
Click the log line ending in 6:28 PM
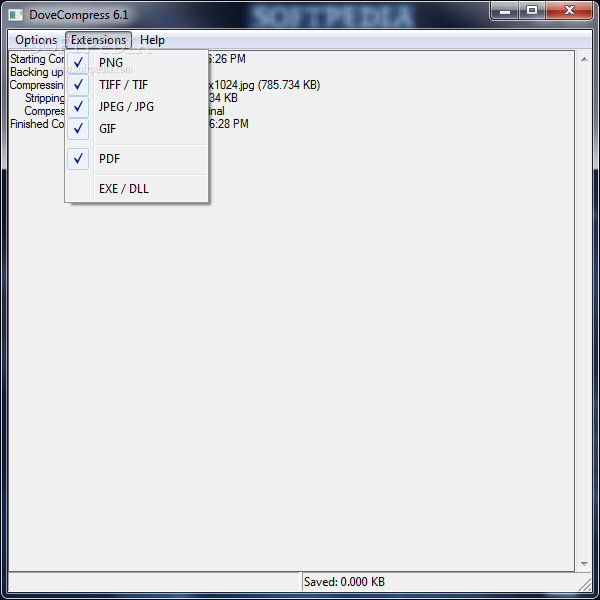[129, 124]
